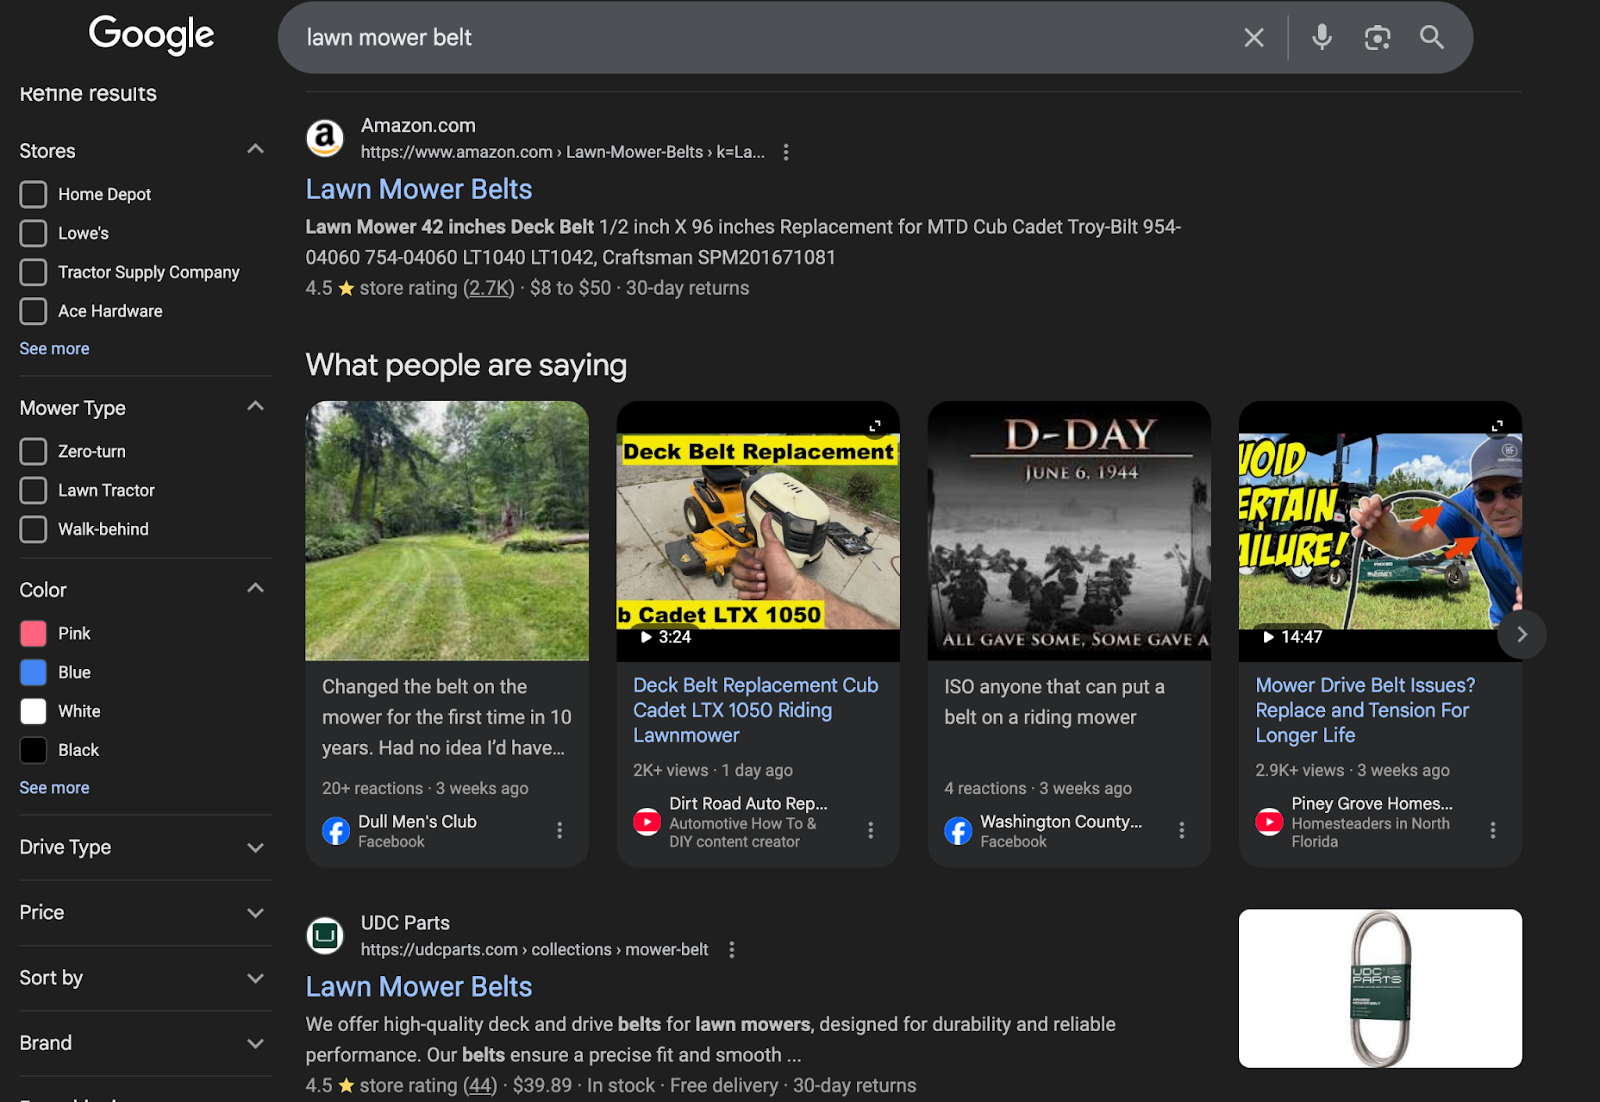Show next cards with carousel arrow
The width and height of the screenshot is (1600, 1102).
coord(1521,635)
